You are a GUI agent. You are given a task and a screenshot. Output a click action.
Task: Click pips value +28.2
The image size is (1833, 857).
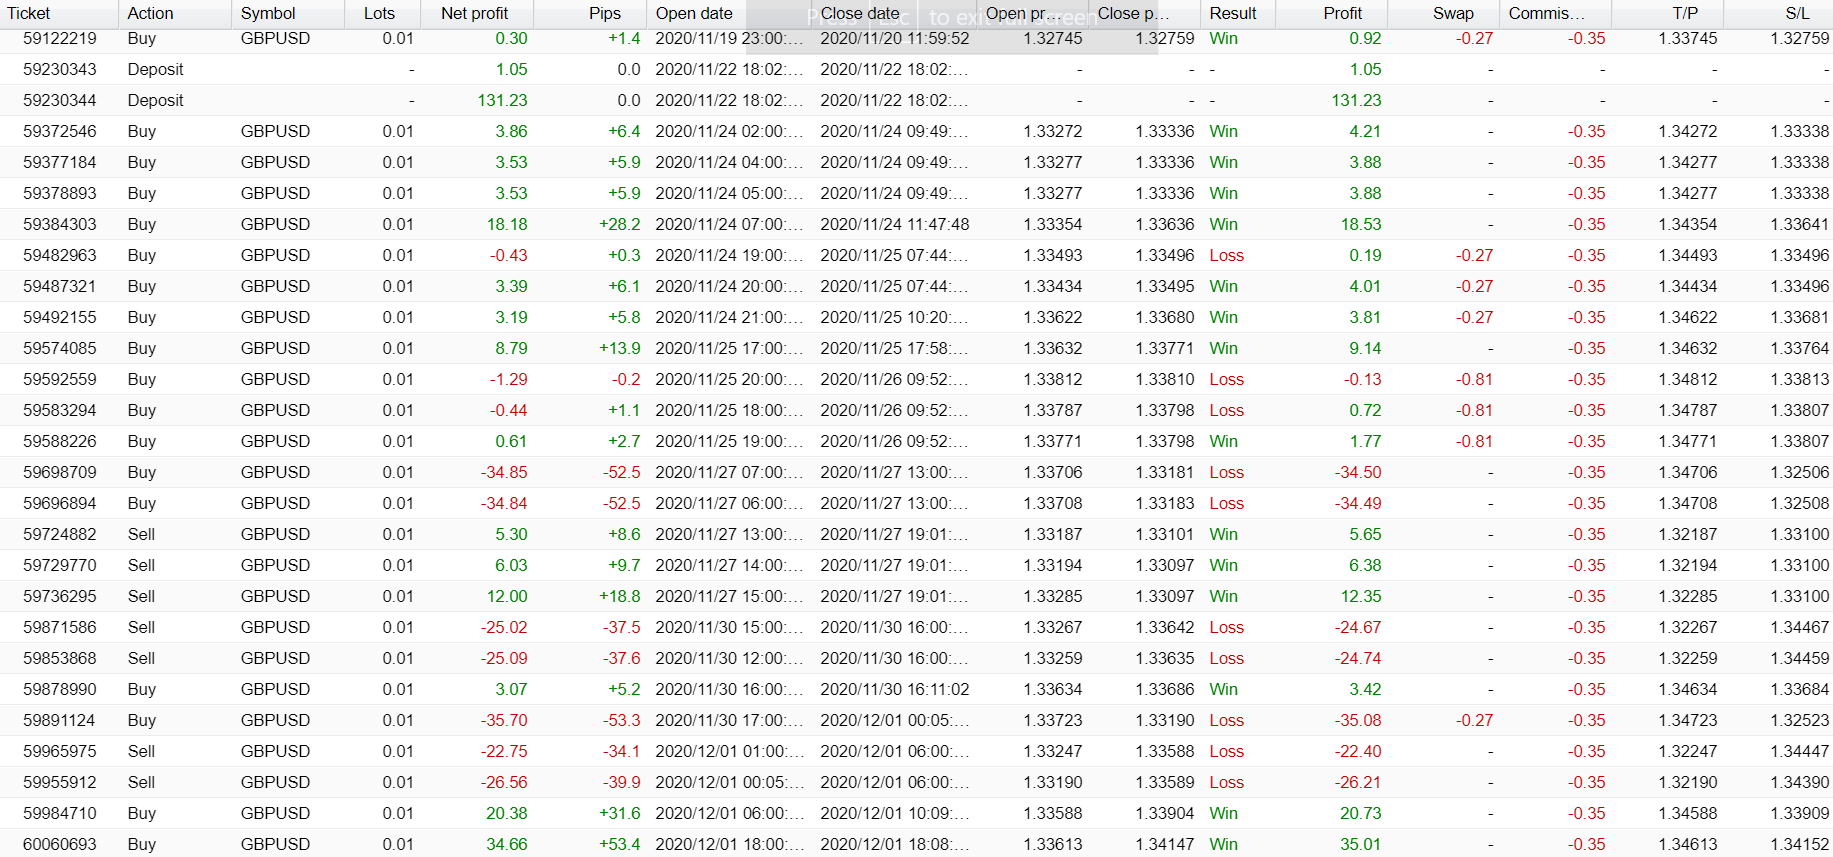620,224
